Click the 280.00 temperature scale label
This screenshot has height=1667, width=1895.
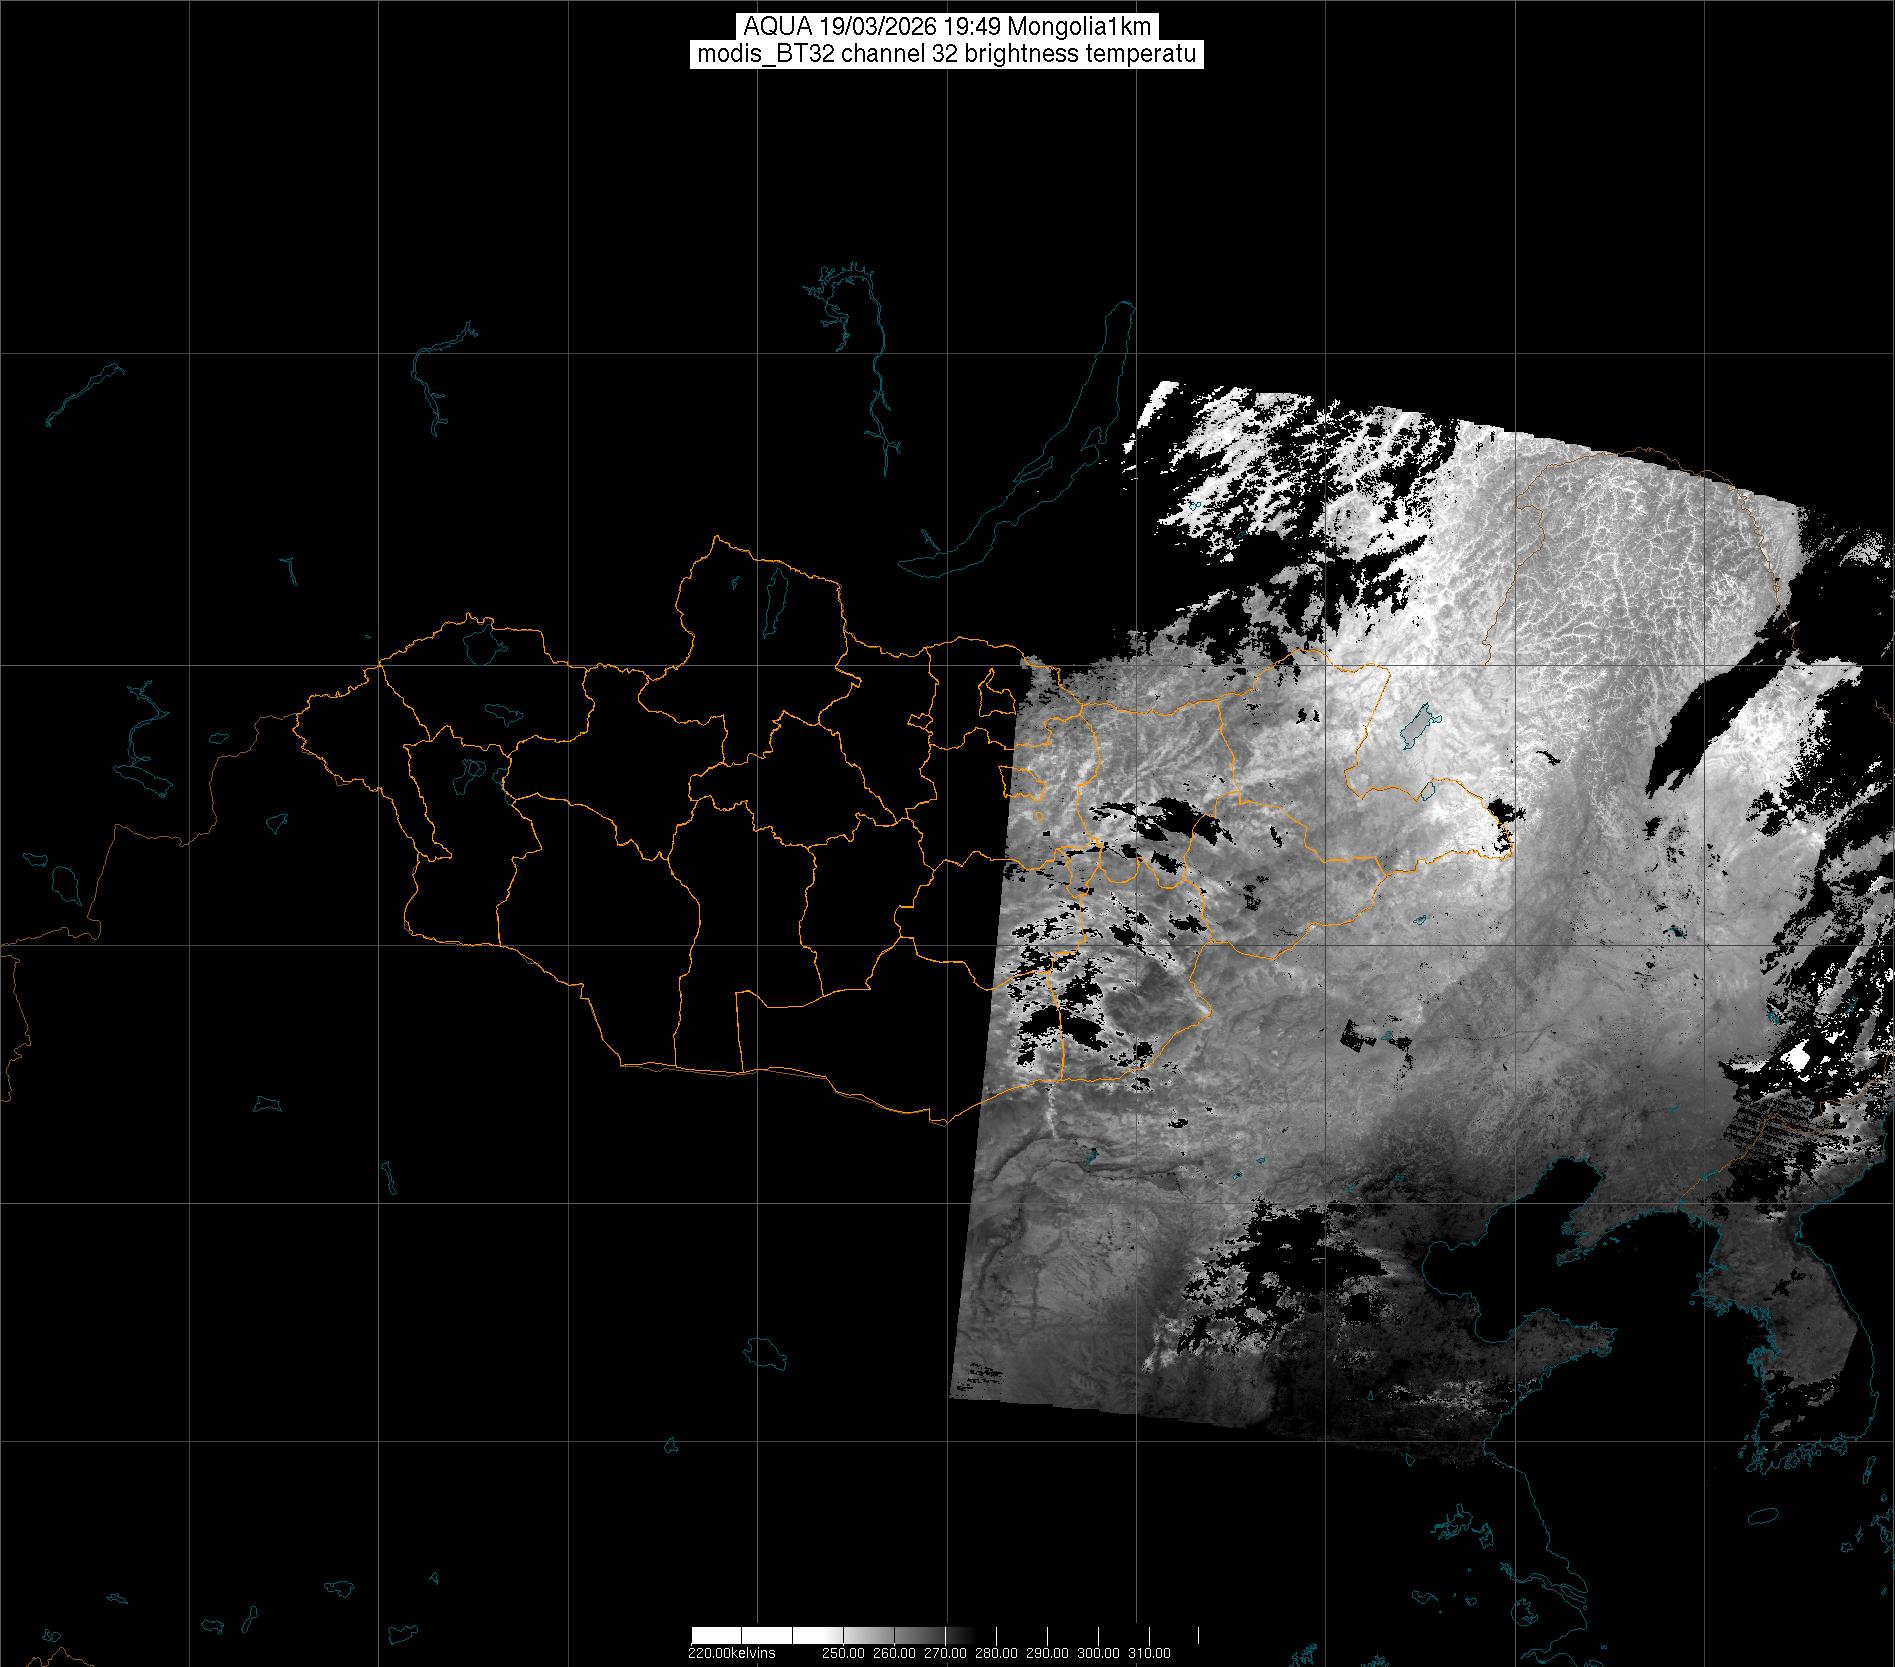(996, 1653)
